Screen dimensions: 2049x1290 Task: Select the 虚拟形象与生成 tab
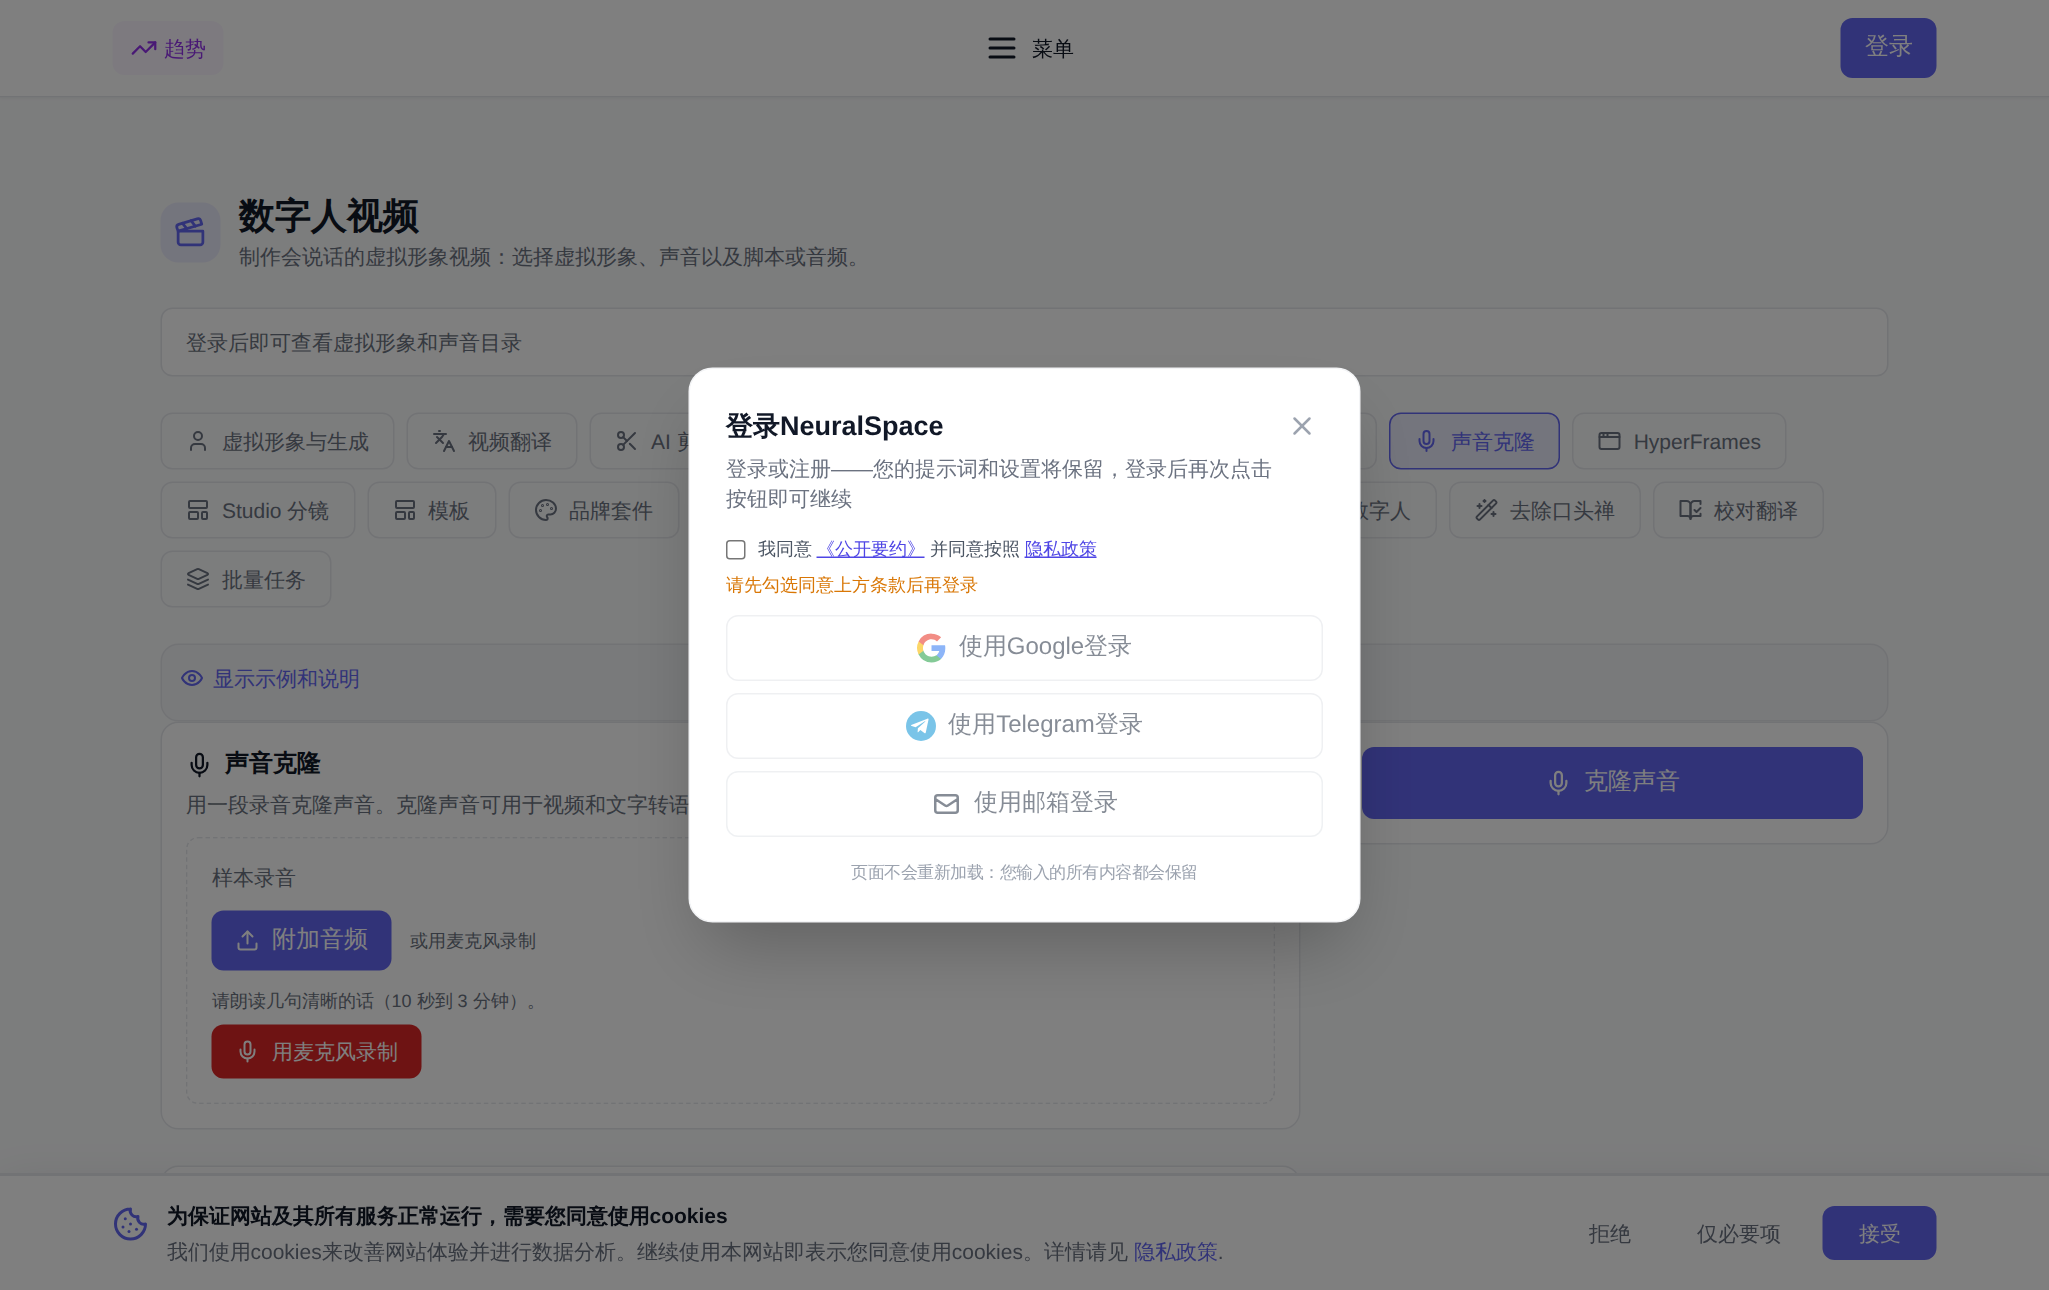click(277, 441)
